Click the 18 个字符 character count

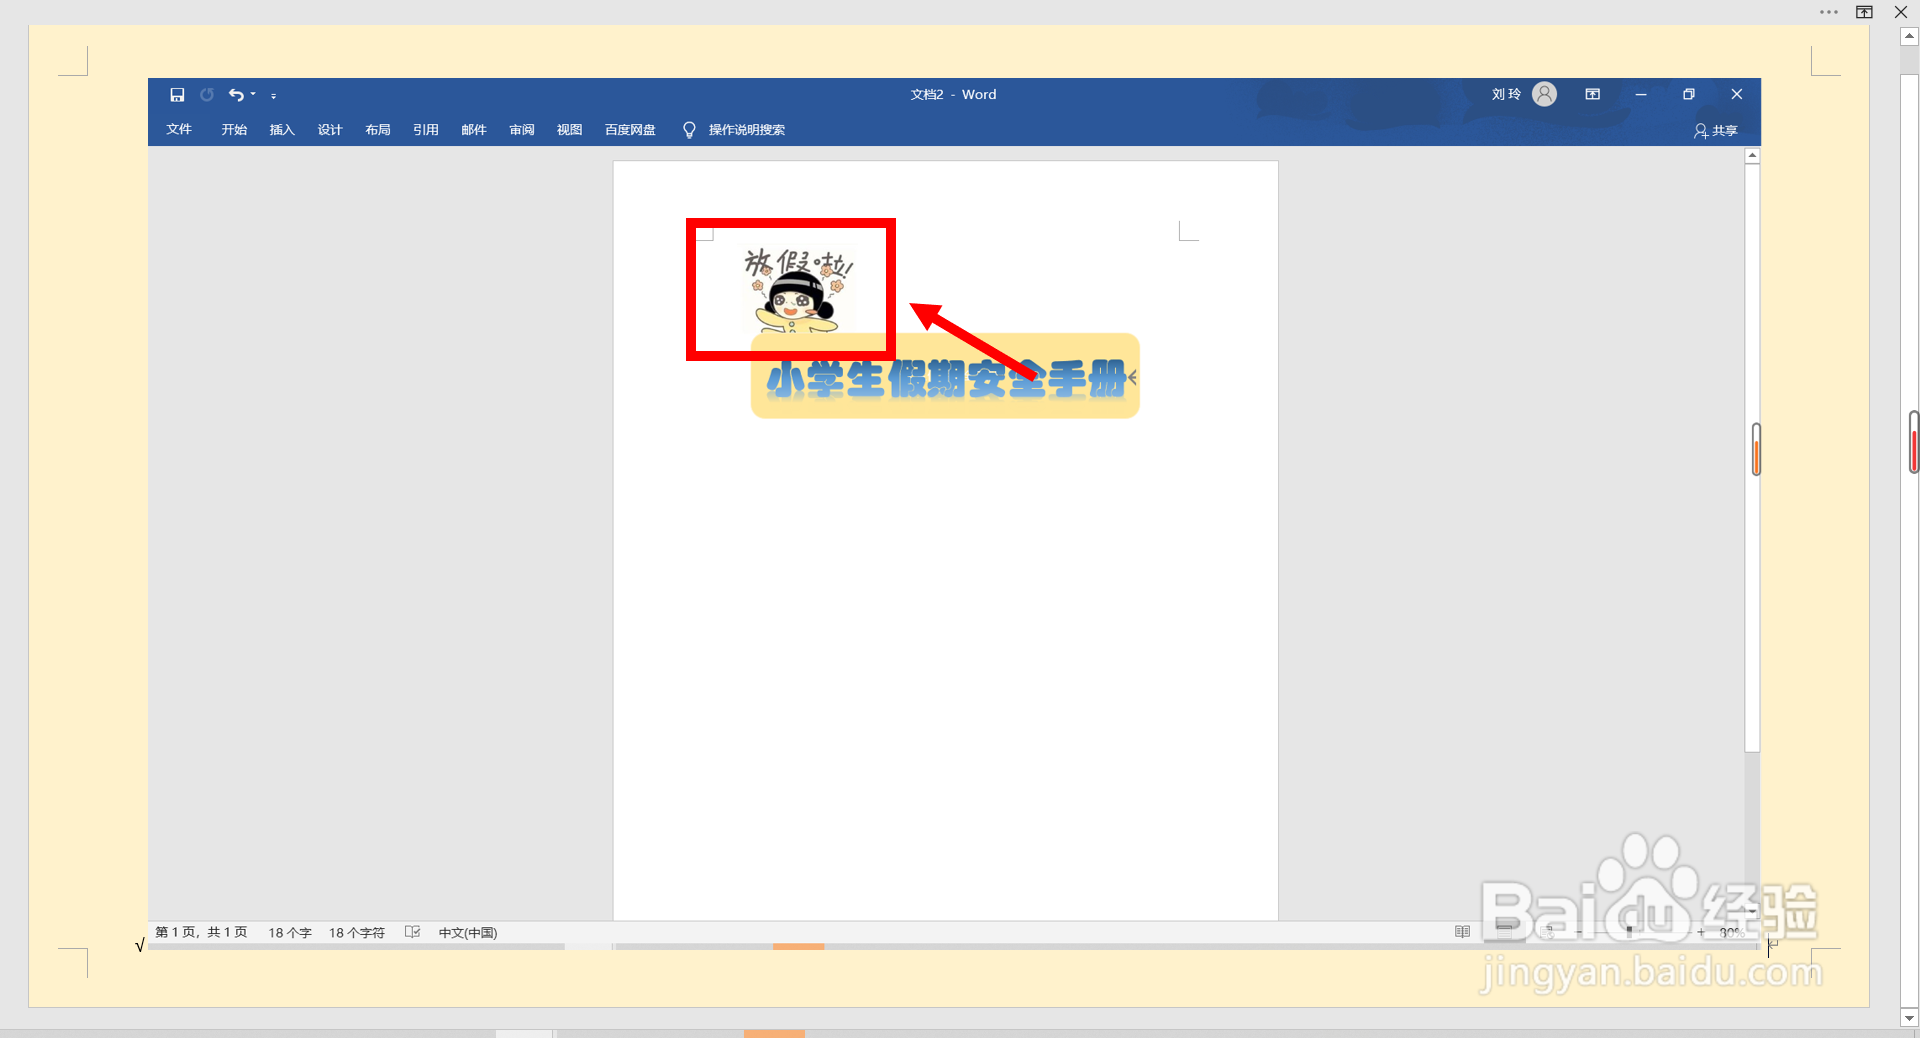click(357, 932)
